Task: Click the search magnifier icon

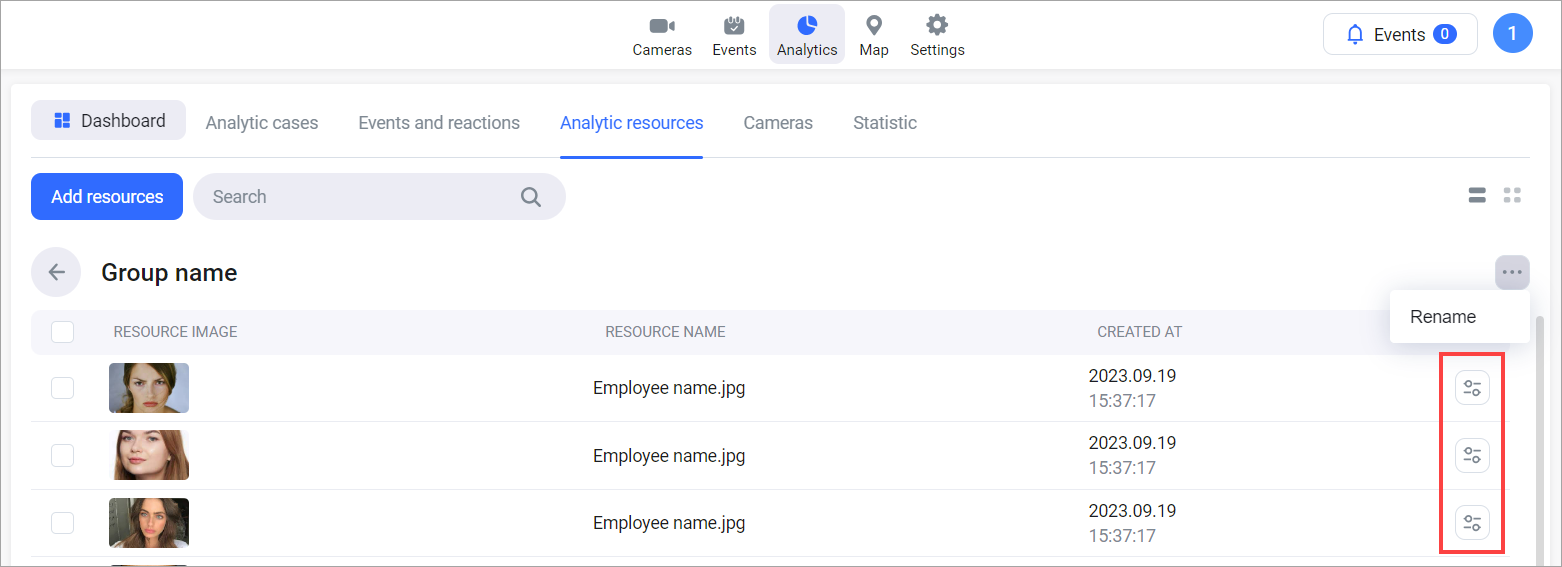Action: 531,197
